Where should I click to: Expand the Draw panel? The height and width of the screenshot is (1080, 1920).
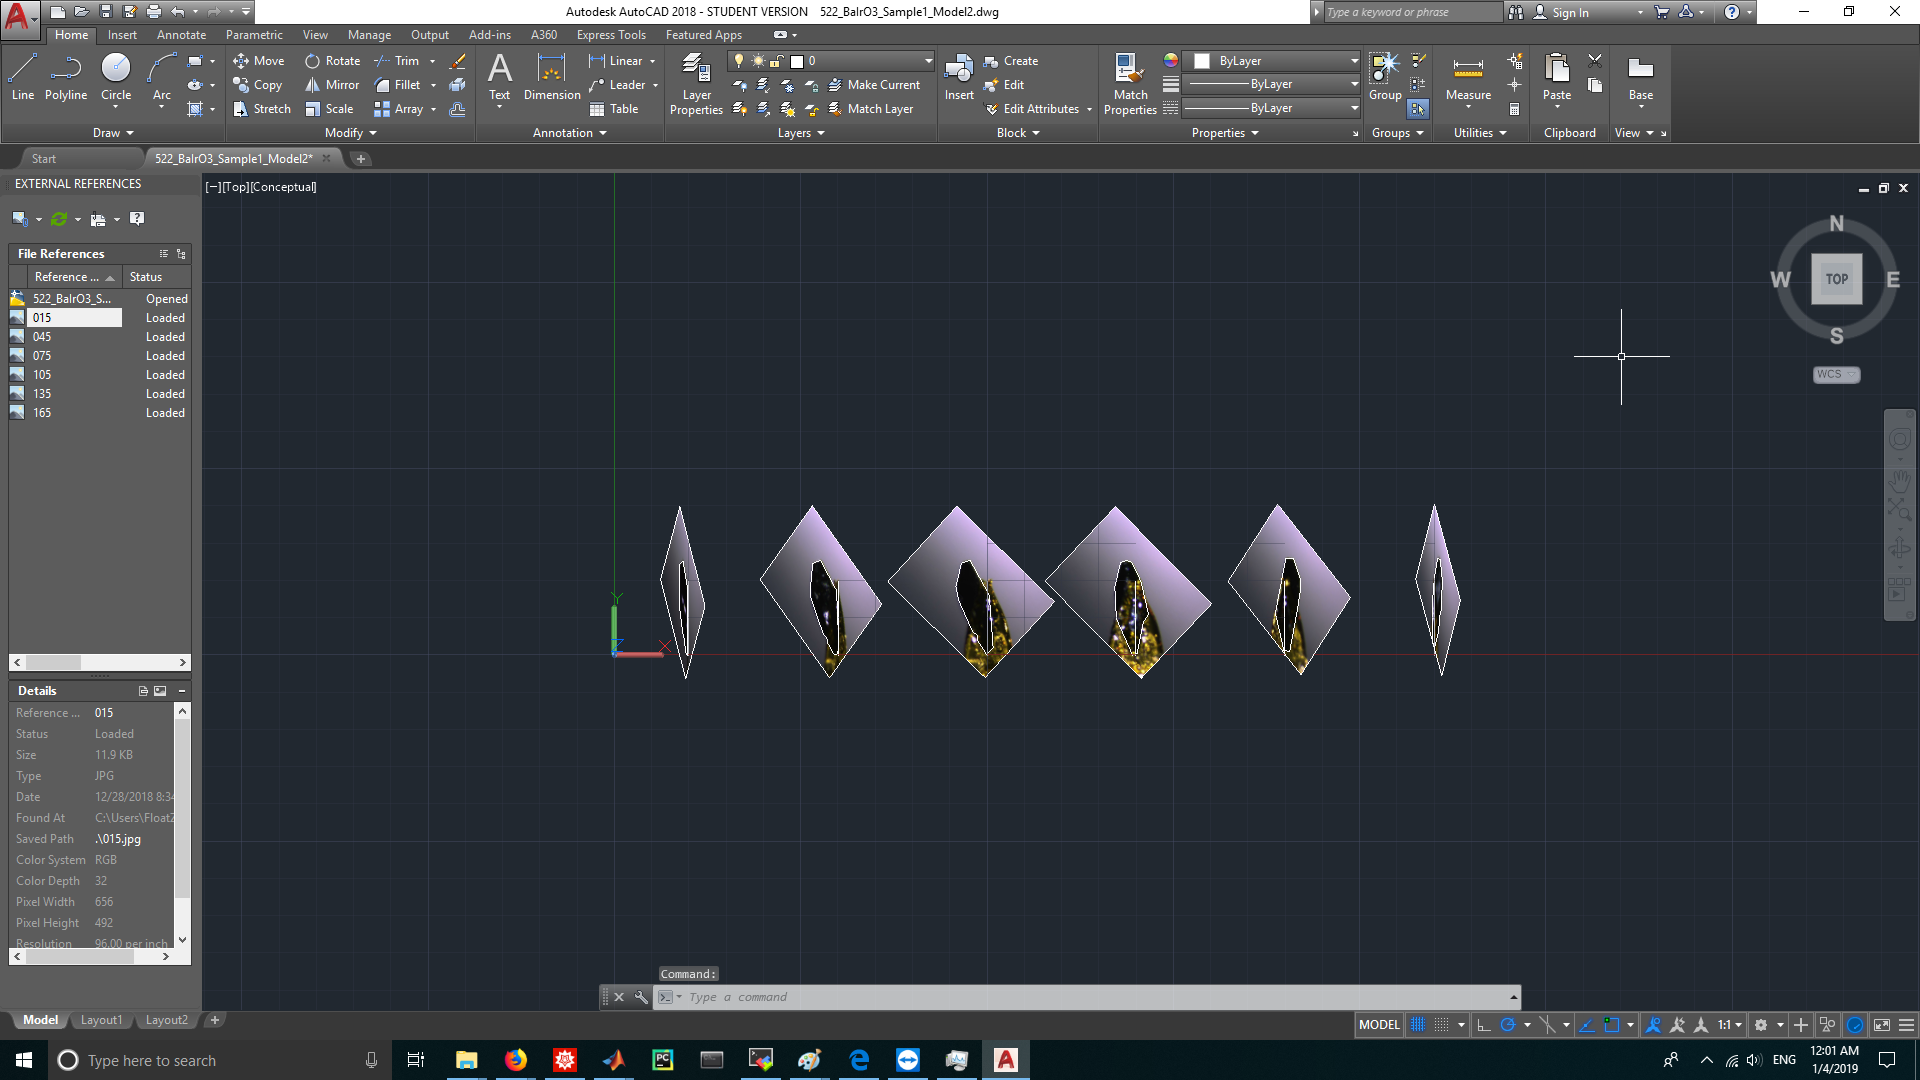click(x=112, y=133)
